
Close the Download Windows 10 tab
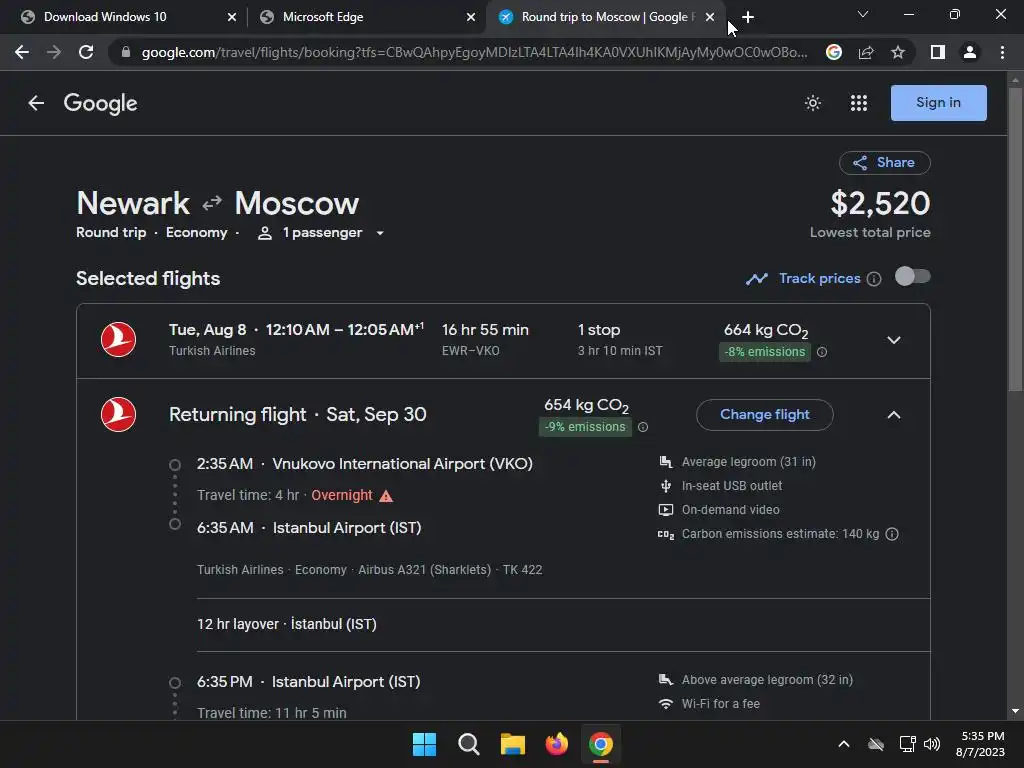[232, 18]
